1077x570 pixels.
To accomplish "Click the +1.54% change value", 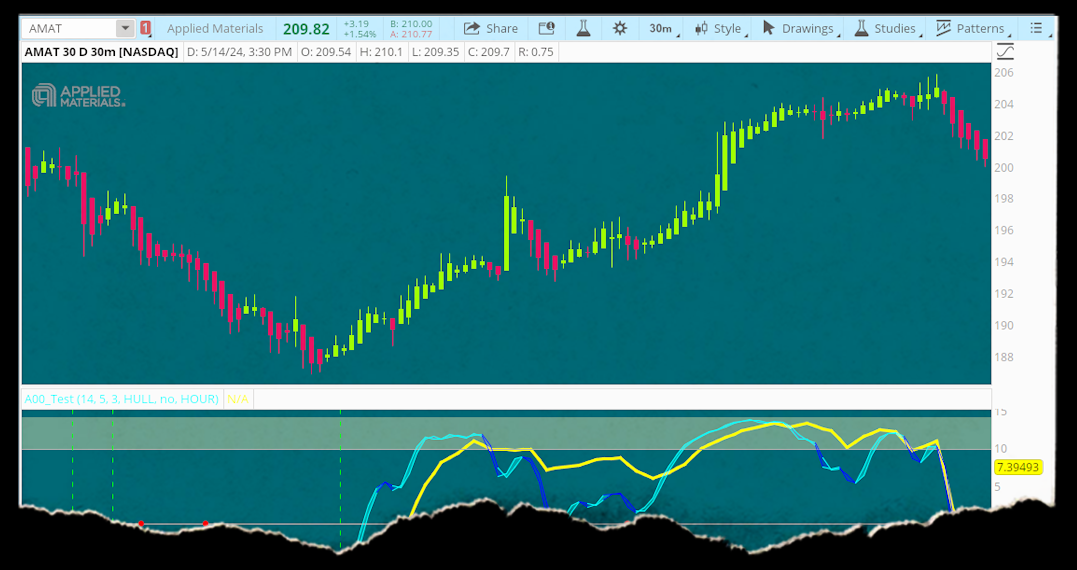I will (360, 34).
